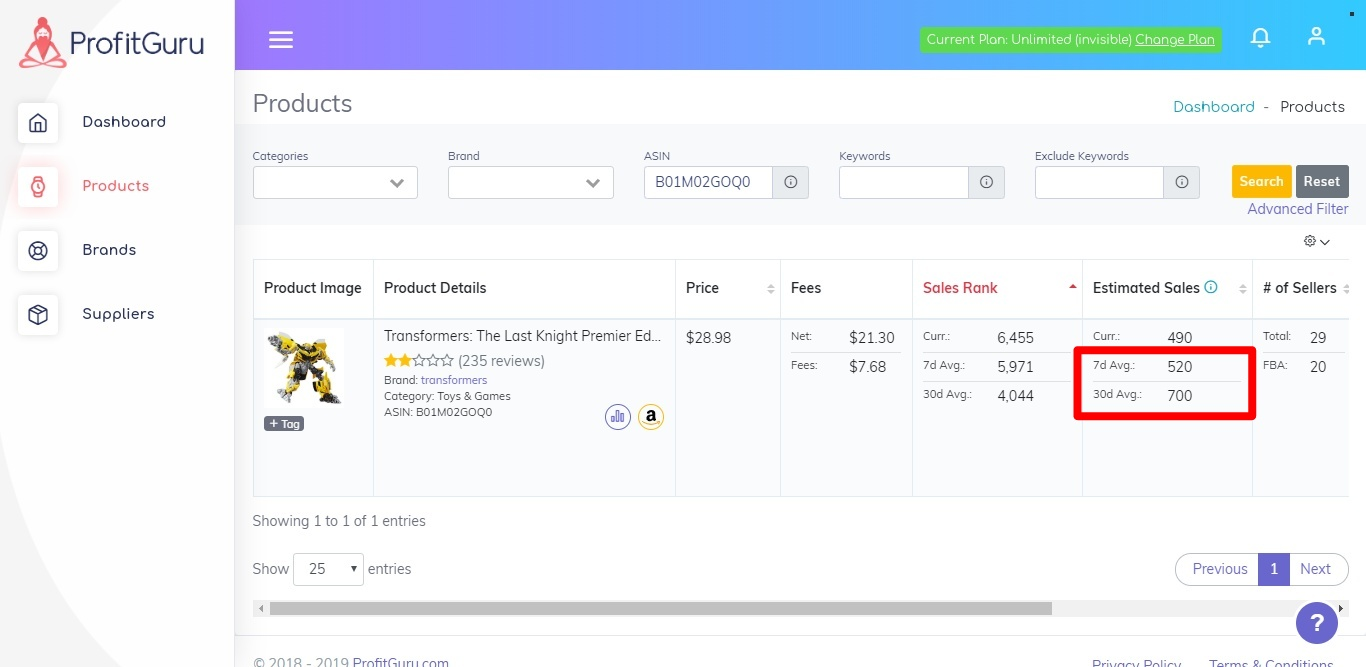Click the ASIN field info icon
This screenshot has width=1366, height=667.
point(791,182)
